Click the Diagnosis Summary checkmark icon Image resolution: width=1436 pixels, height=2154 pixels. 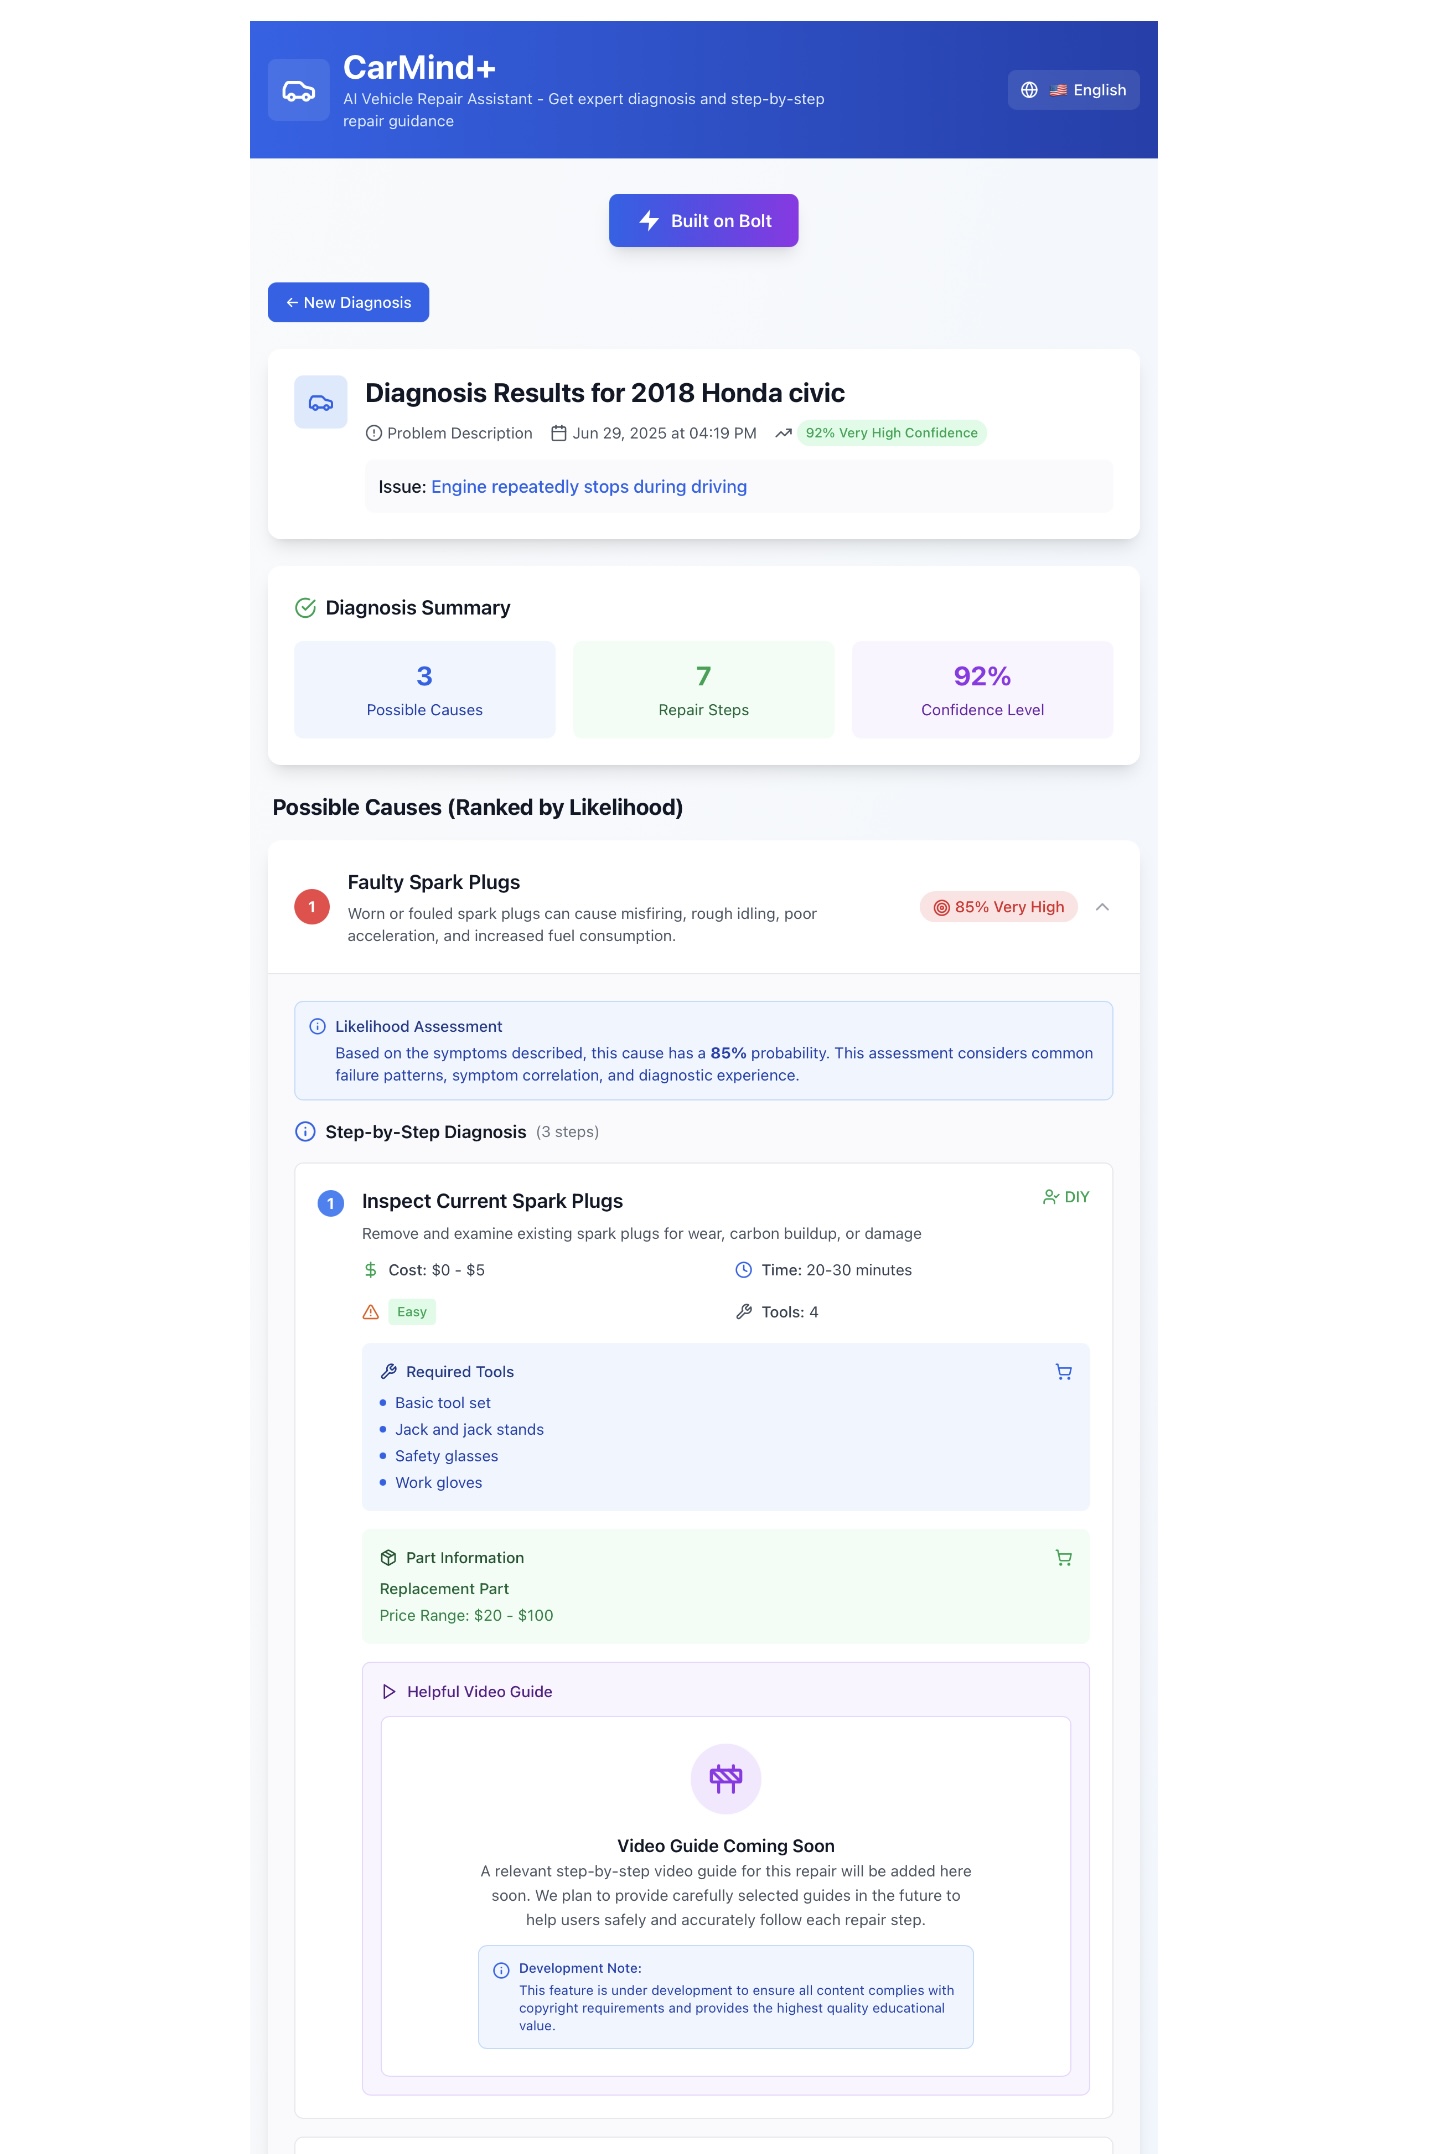[x=306, y=608]
